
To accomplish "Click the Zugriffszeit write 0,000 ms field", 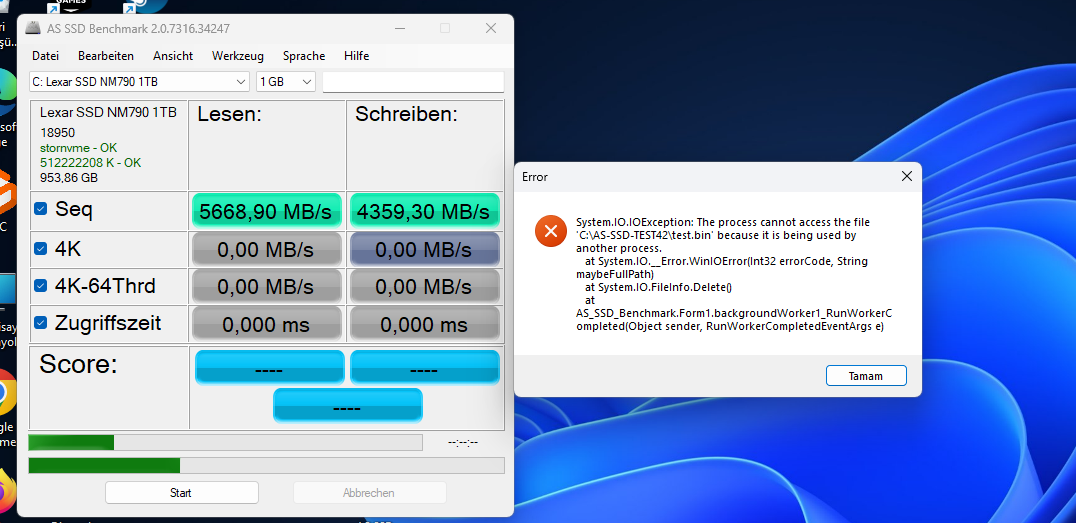I will pyautogui.click(x=425, y=324).
